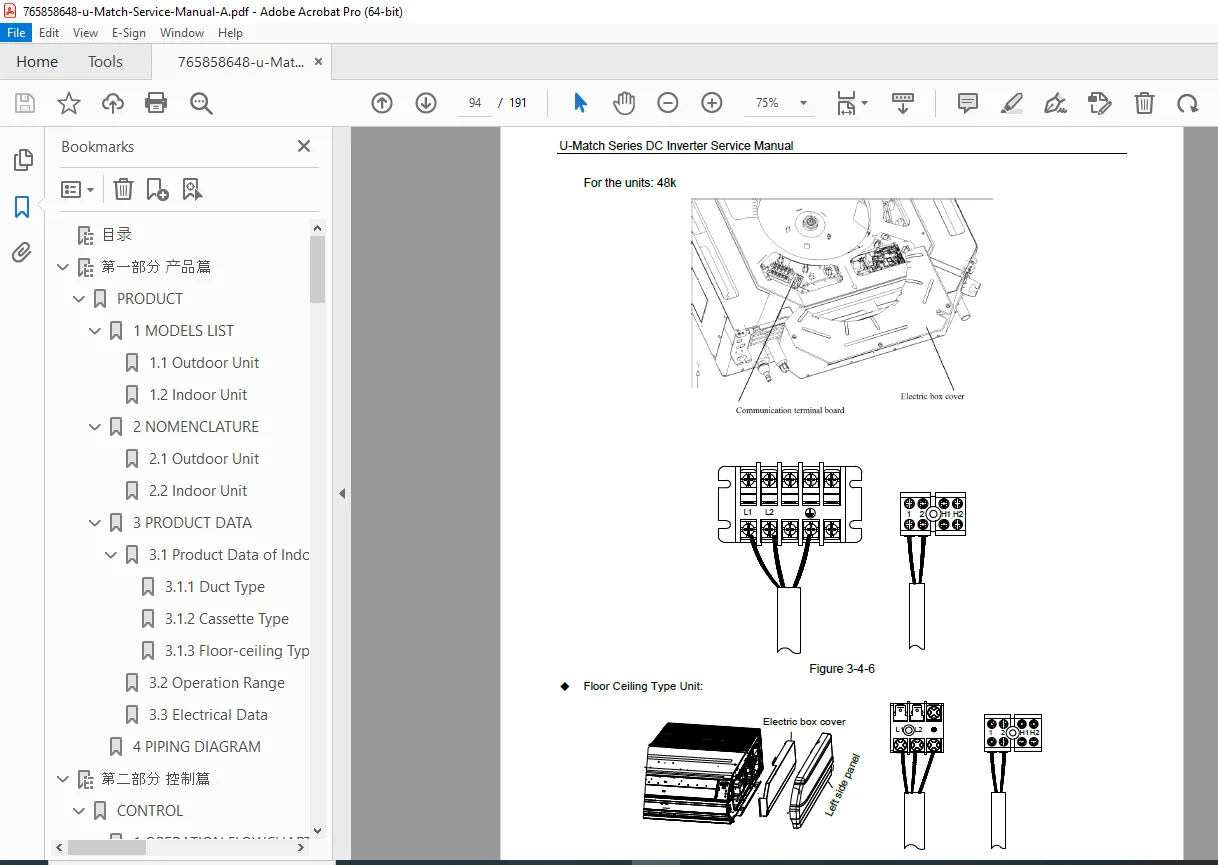Open the Sign document tool

(x=1055, y=103)
